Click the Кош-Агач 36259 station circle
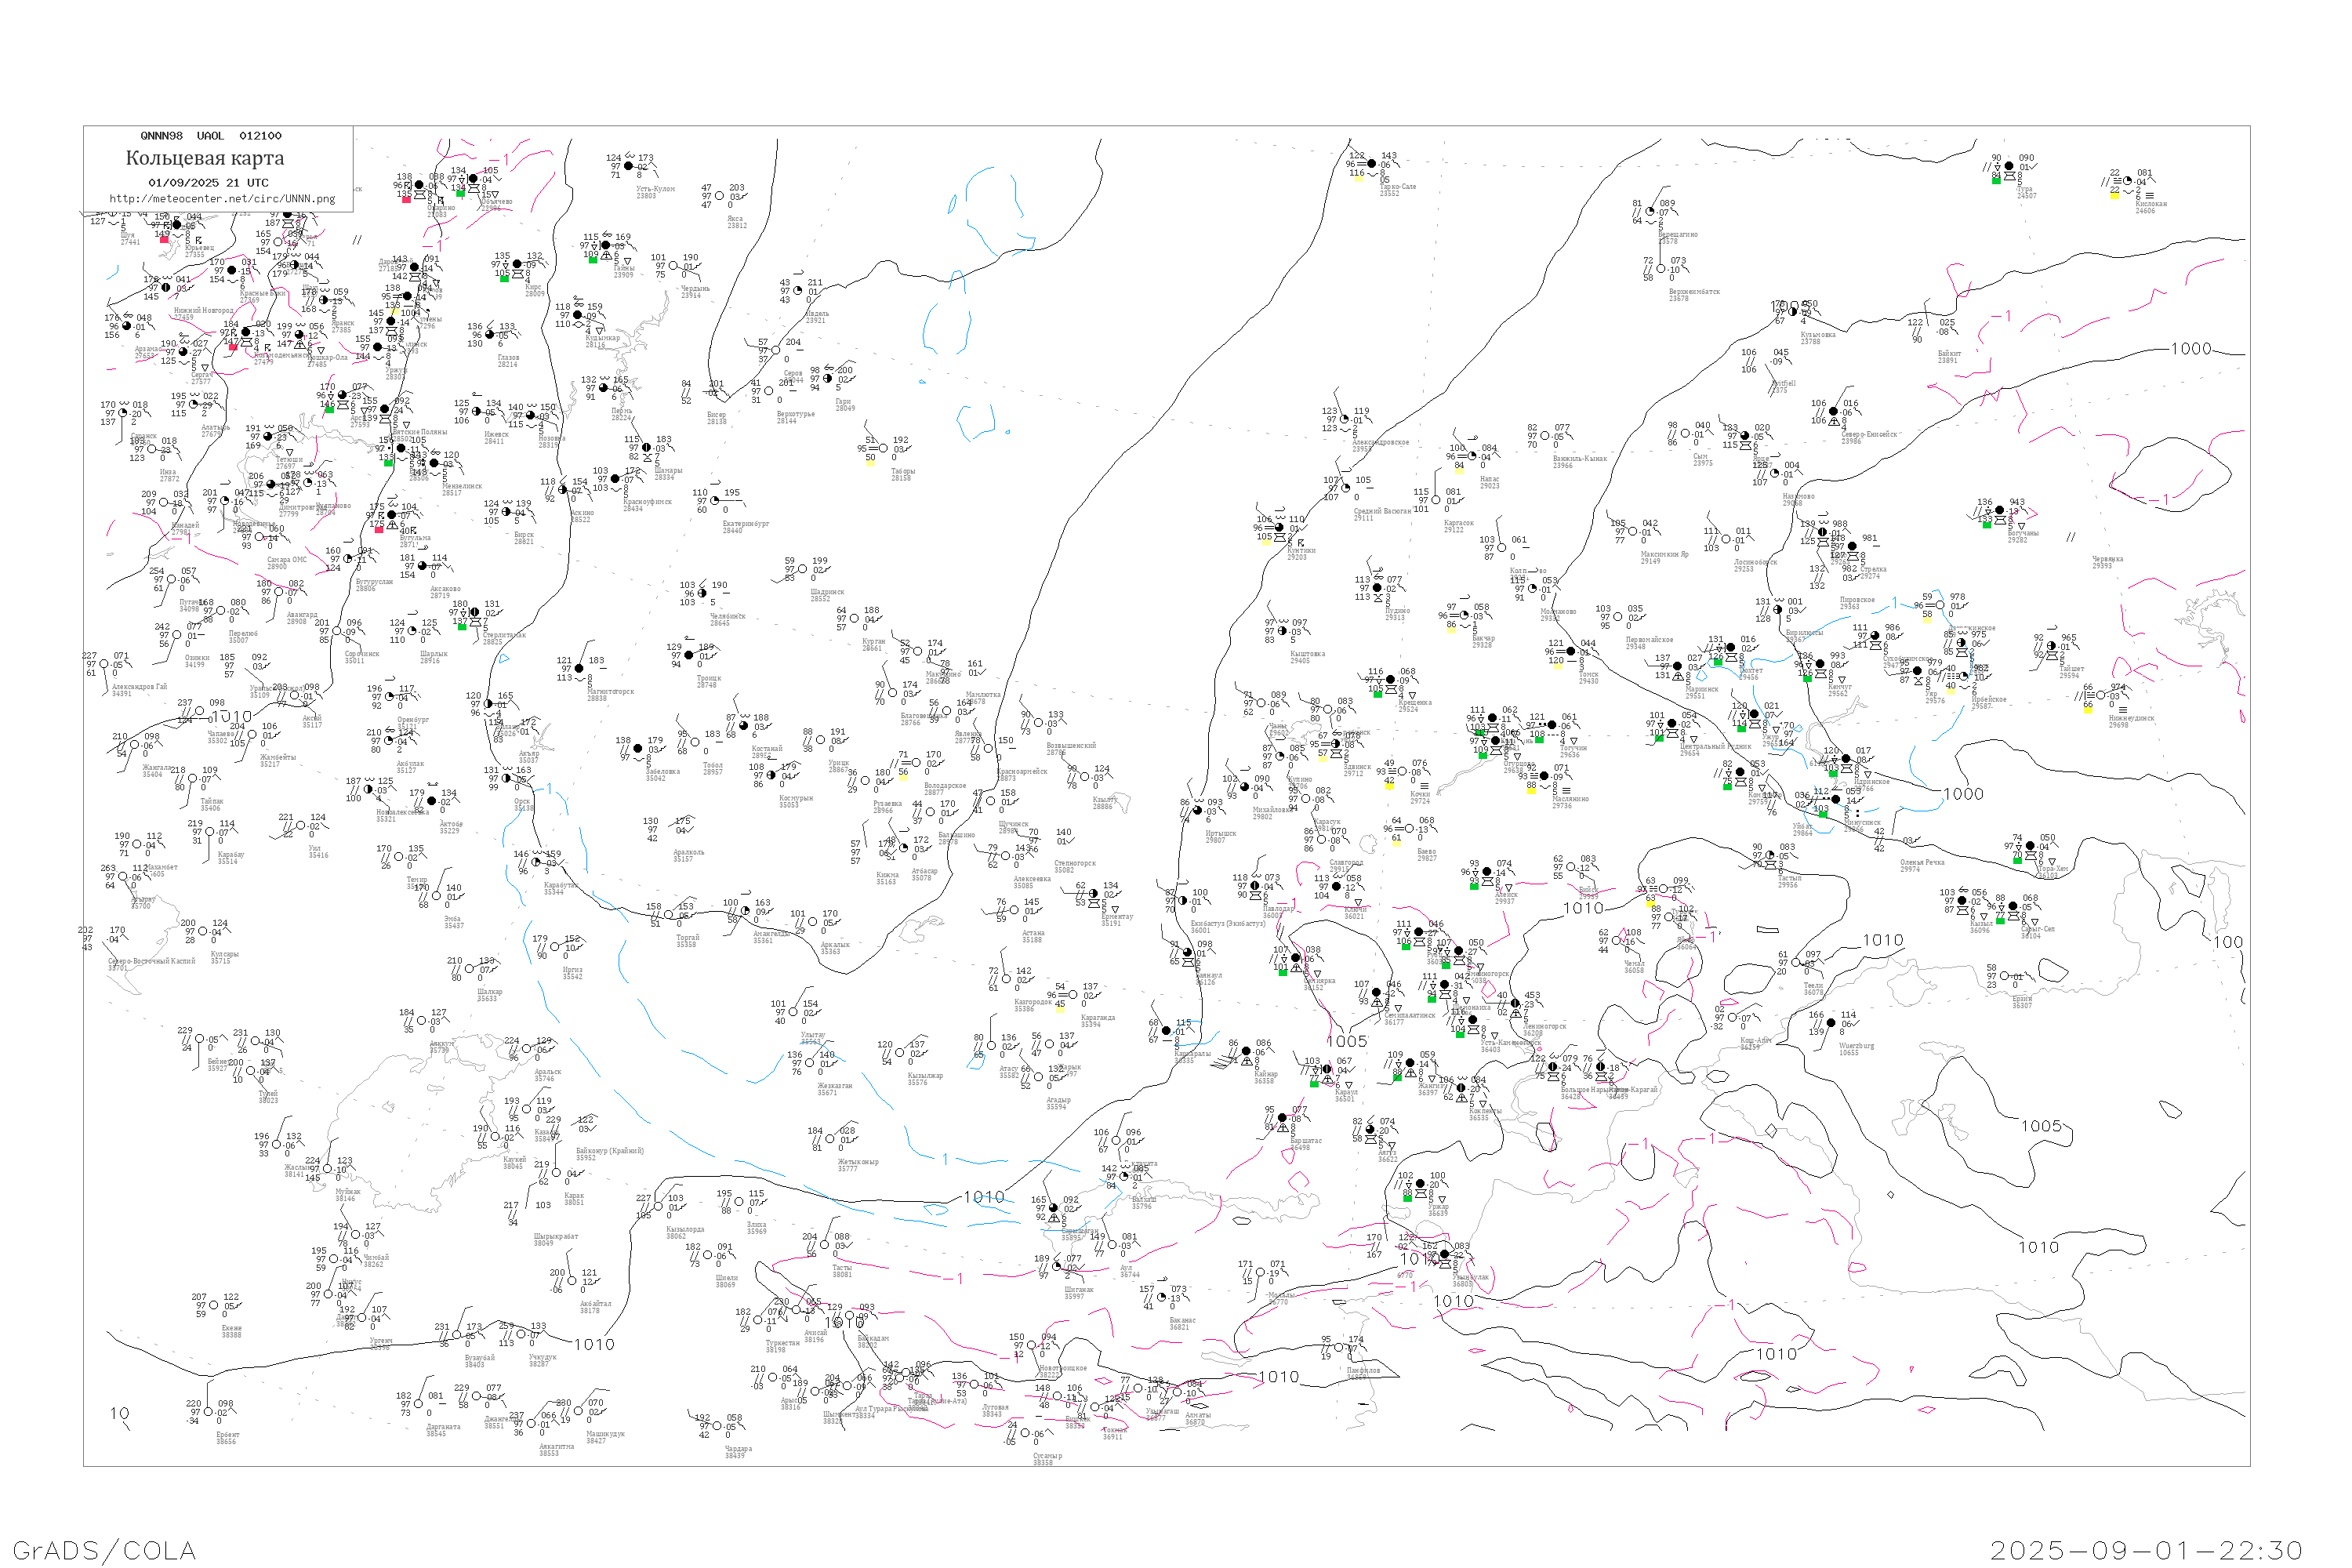 click(1732, 1018)
